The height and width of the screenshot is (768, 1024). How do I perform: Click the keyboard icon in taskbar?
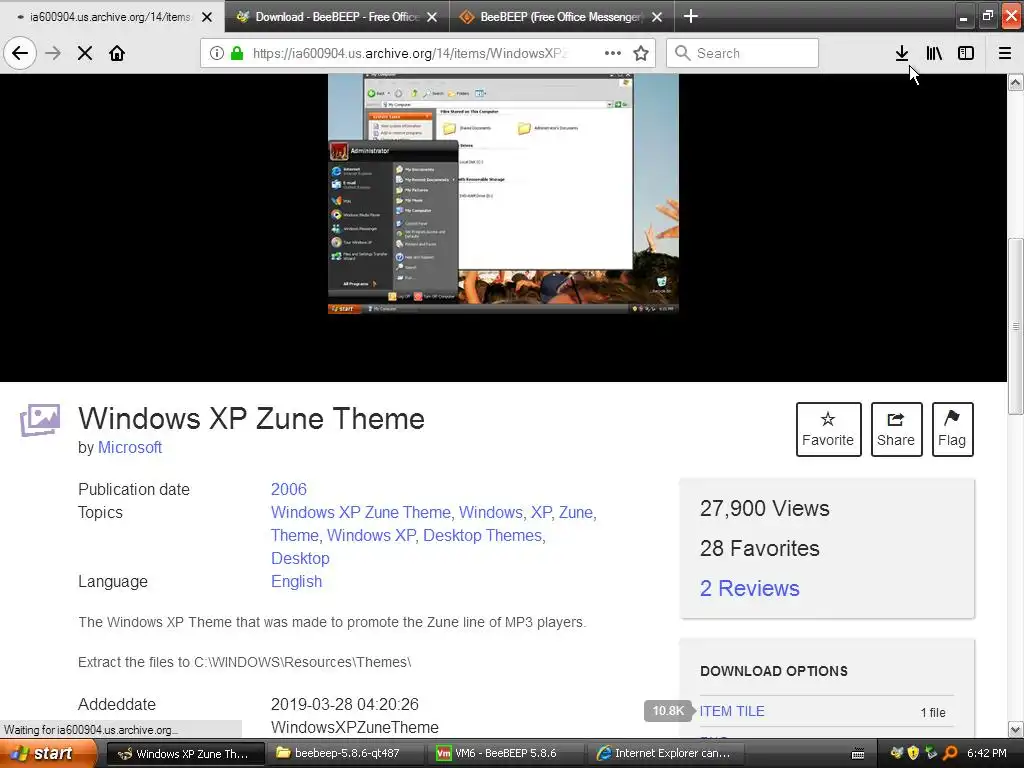pos(858,754)
